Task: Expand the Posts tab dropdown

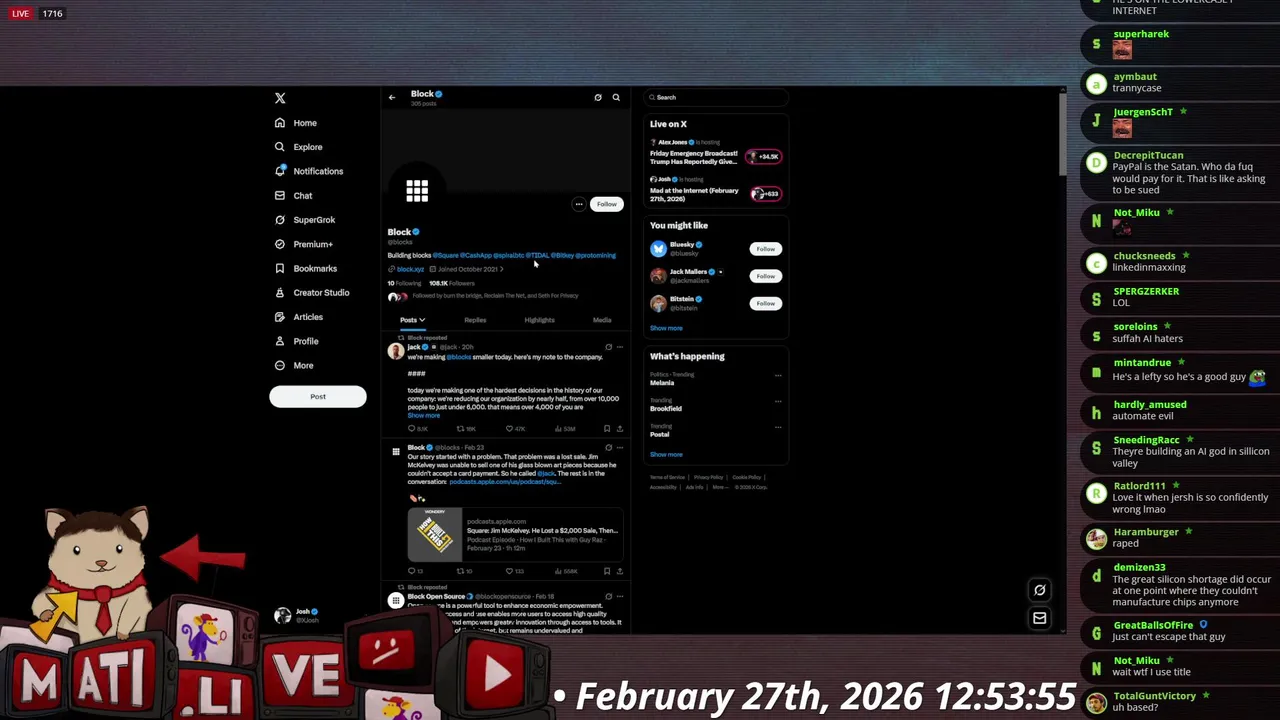Action: [x=422, y=320]
